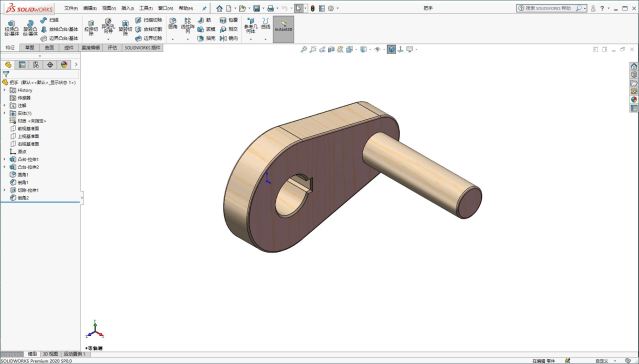Viewport: 639px width, 364px height.
Task: Open the 参考几何体 reference geometry tool
Action: [250, 25]
